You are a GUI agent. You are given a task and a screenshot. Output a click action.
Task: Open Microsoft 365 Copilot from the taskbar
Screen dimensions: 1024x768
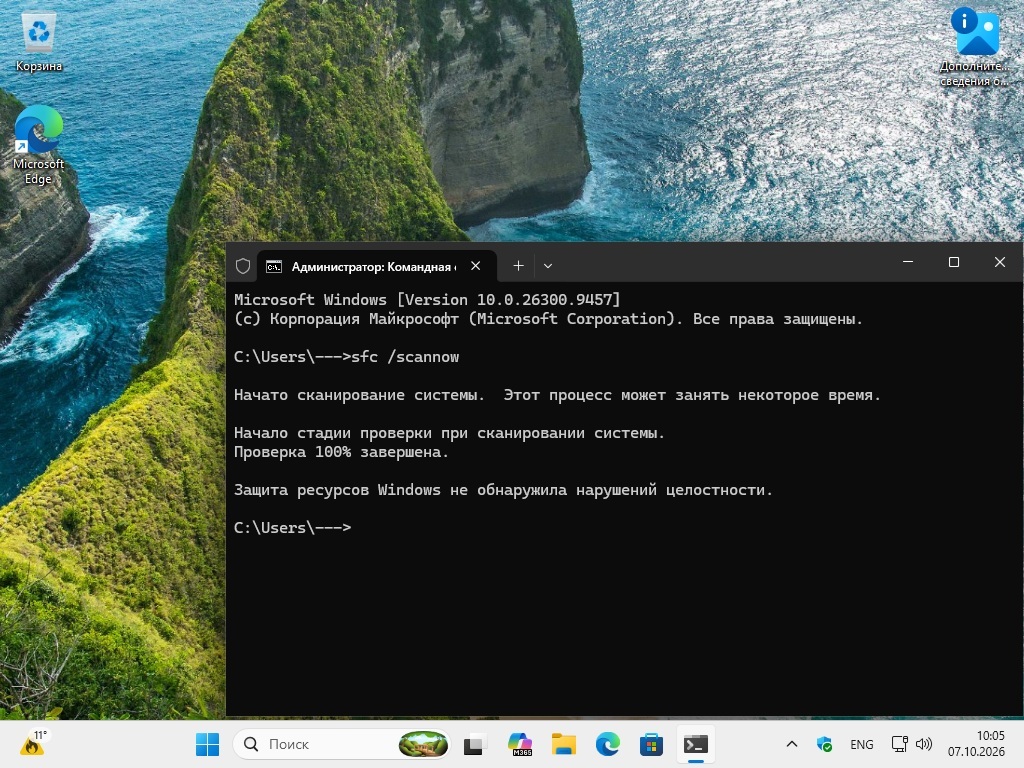pyautogui.click(x=520, y=744)
